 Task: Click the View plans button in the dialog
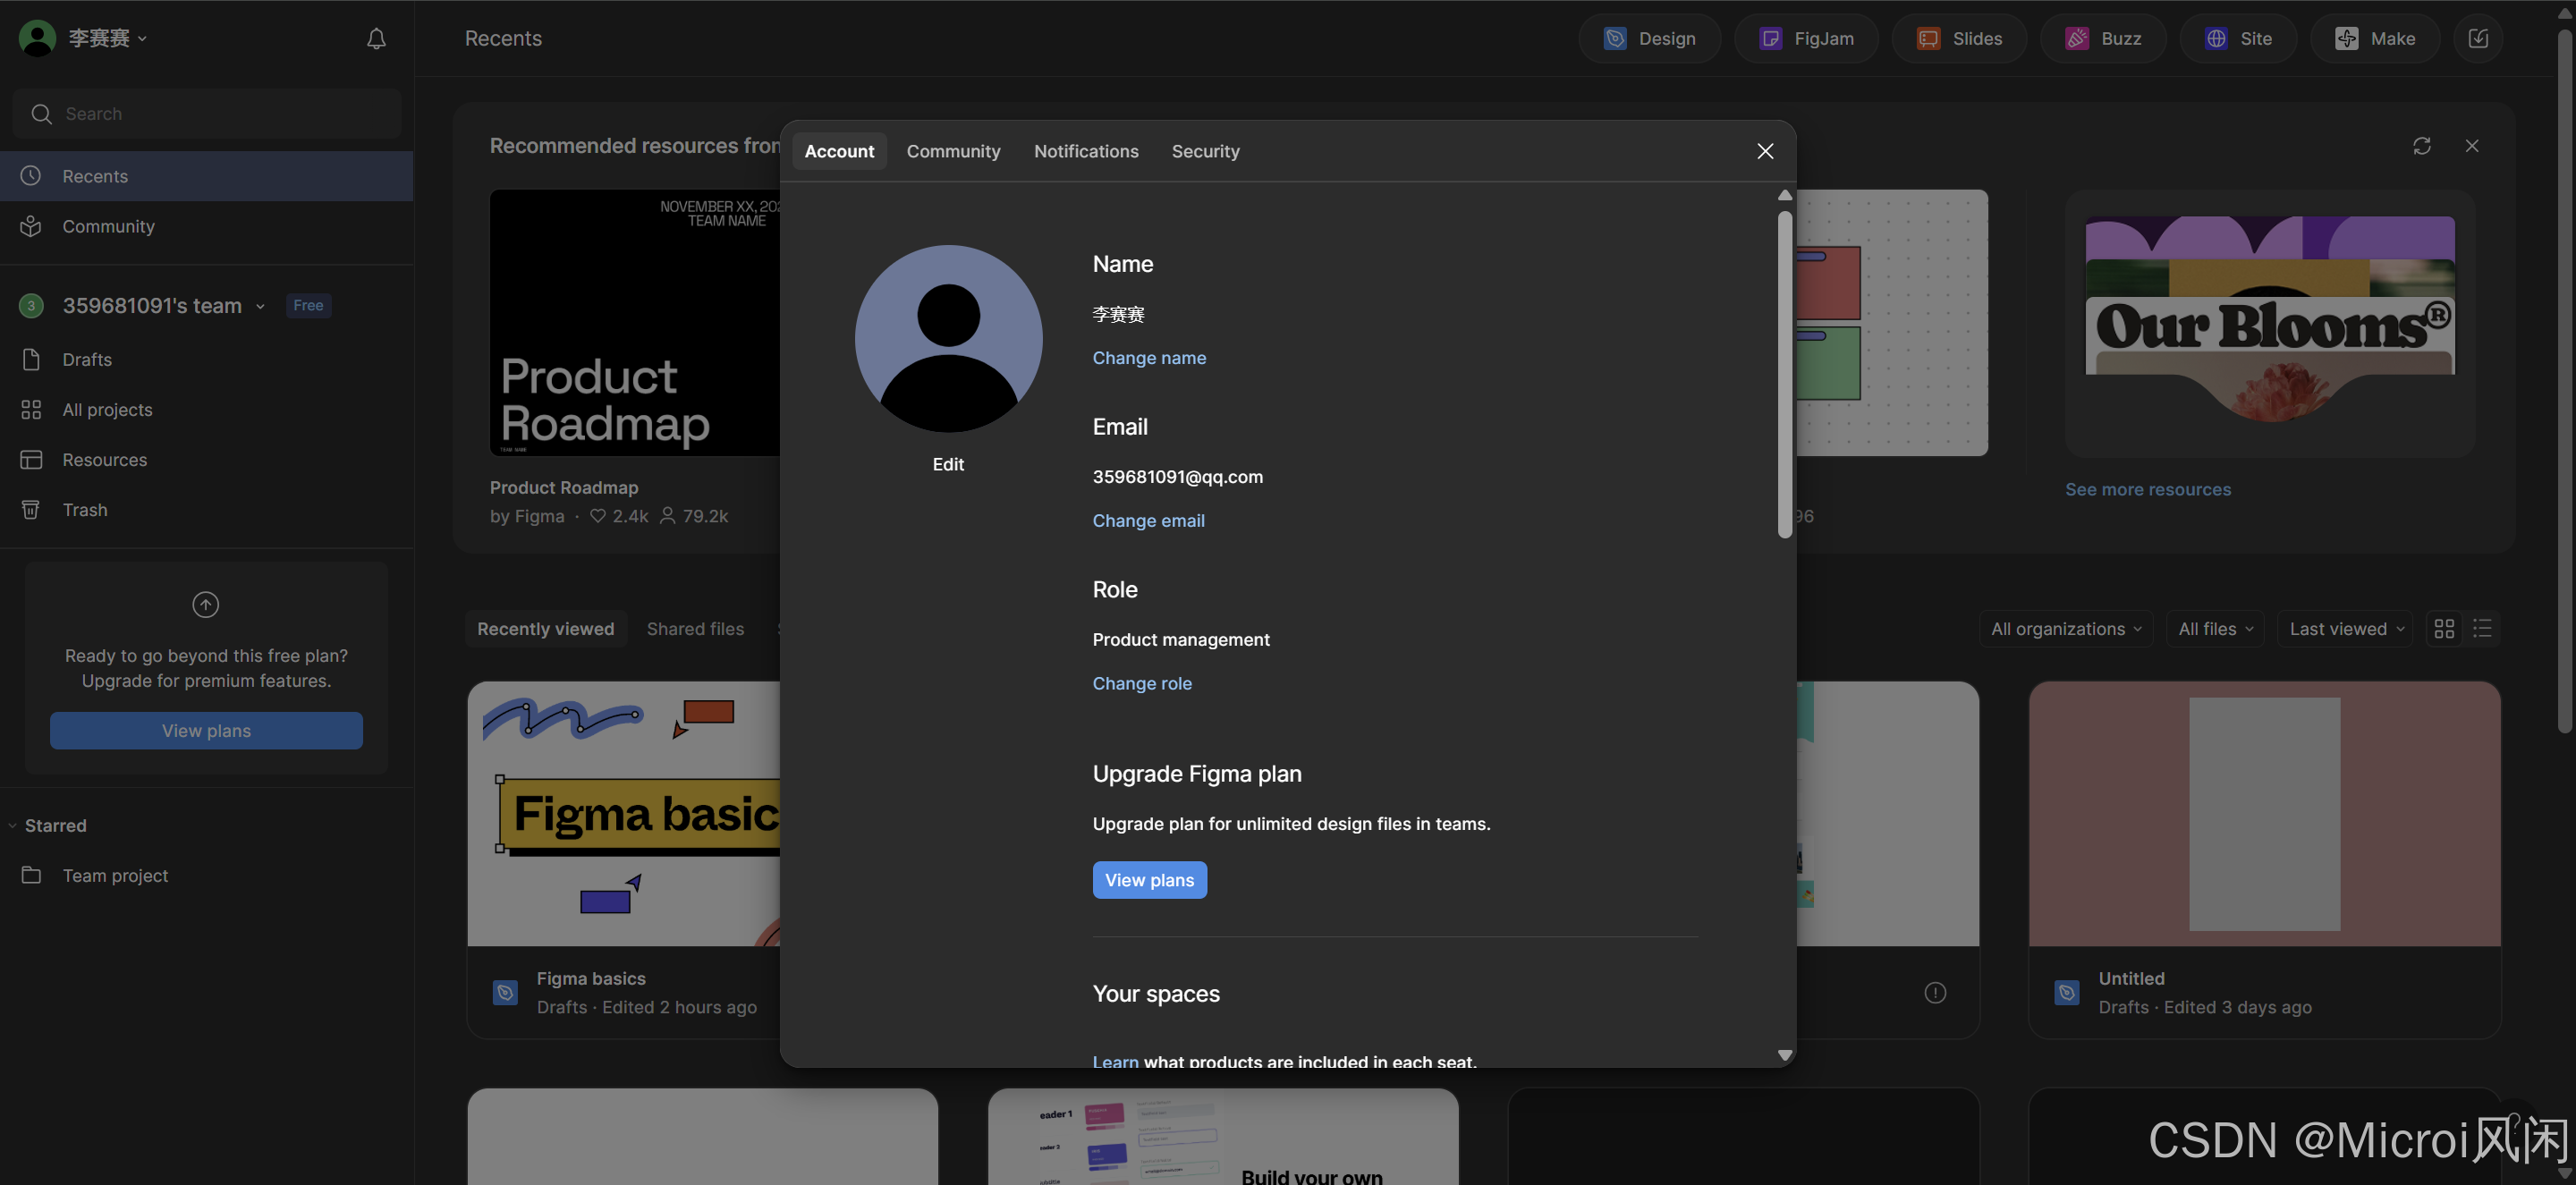pos(1149,880)
